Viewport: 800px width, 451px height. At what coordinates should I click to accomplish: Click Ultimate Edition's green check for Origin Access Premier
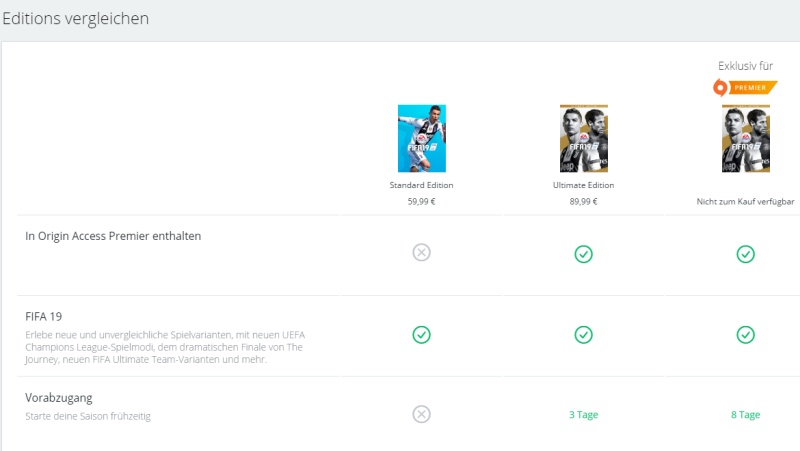pyautogui.click(x=583, y=254)
